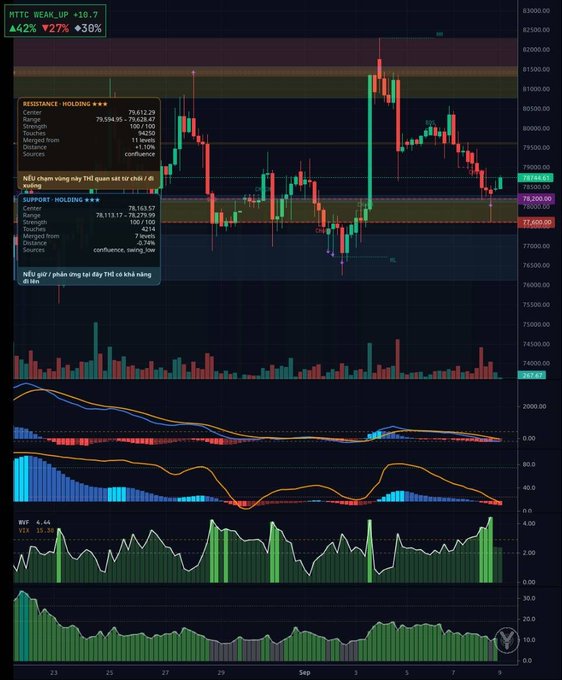Click the red 77,600.00 level tag
This screenshot has height=680, width=562.
(536, 222)
